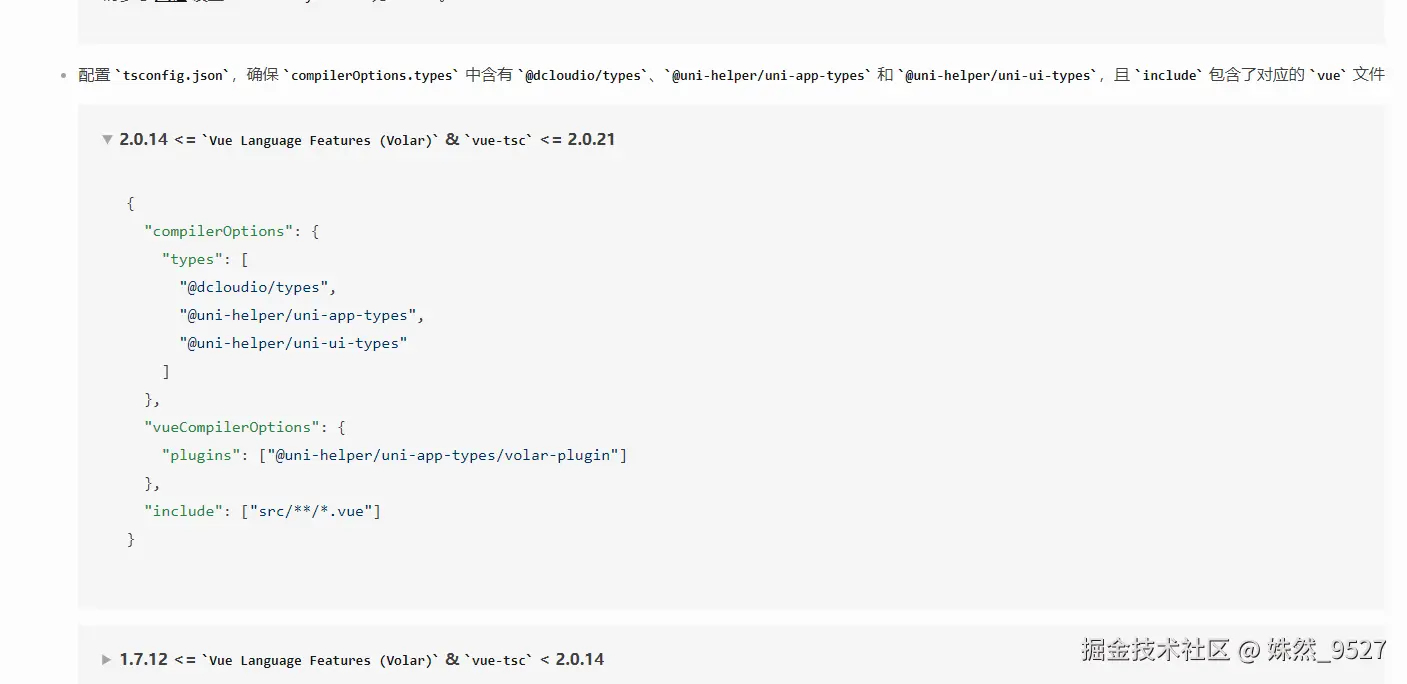
Task: Collapse the 2.0.14 version section triangle
Action: tap(107, 140)
